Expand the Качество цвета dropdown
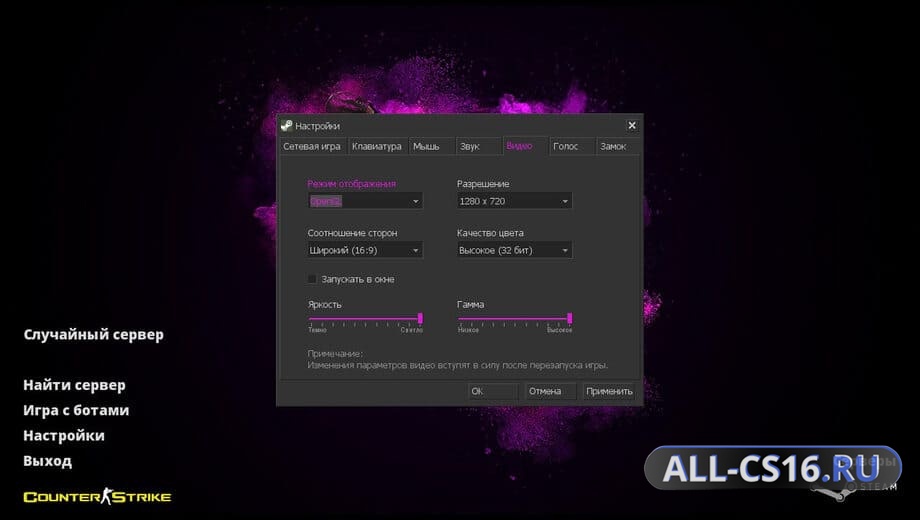Image resolution: width=920 pixels, height=520 pixels. pos(514,251)
